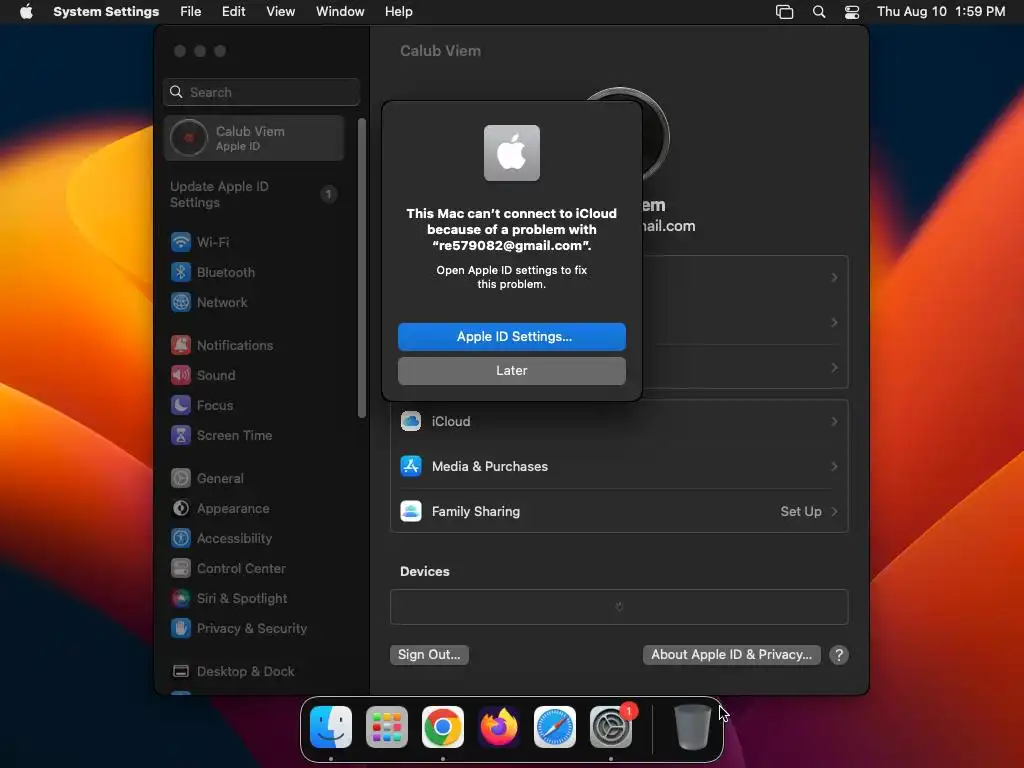
Task: Select Calub Viem Apple ID sidebar entry
Action: click(x=254, y=138)
